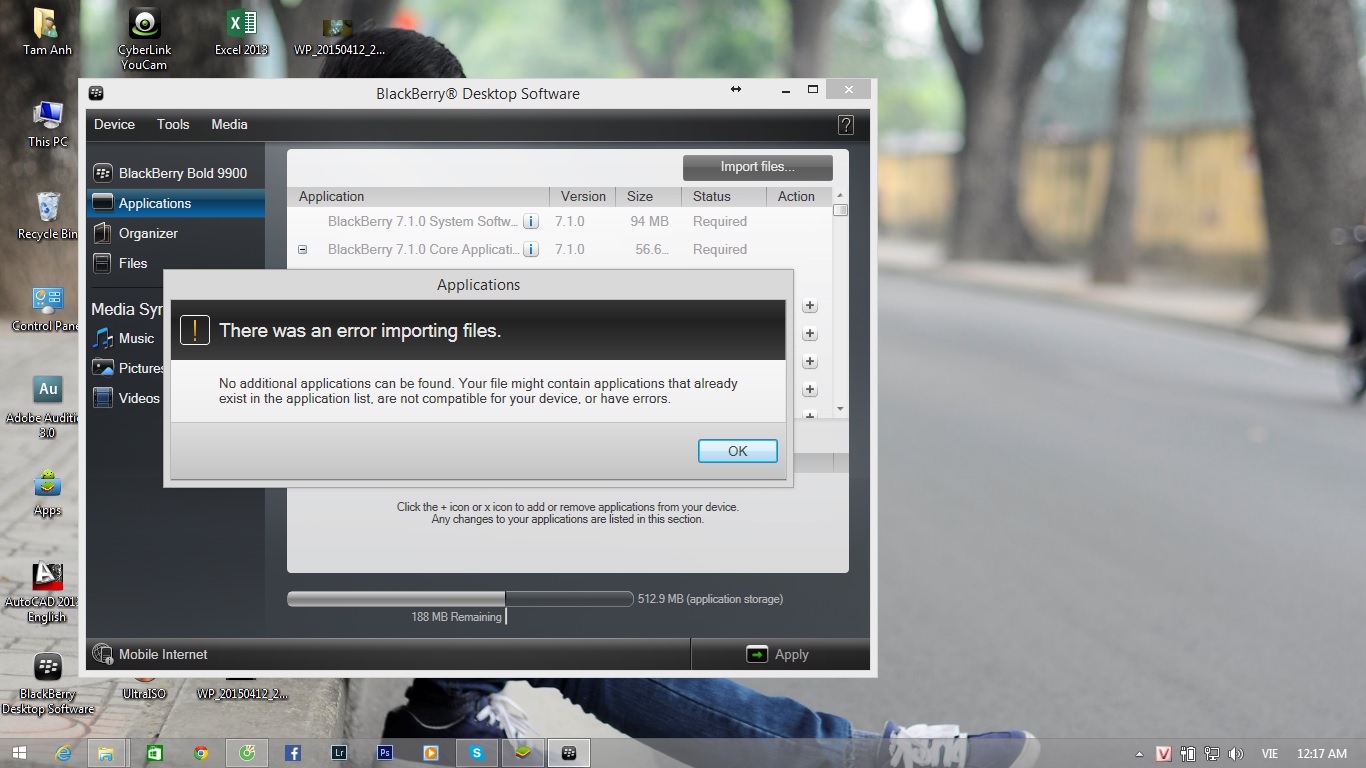
Task: Click OK in the import error dialog
Action: pyautogui.click(x=737, y=451)
